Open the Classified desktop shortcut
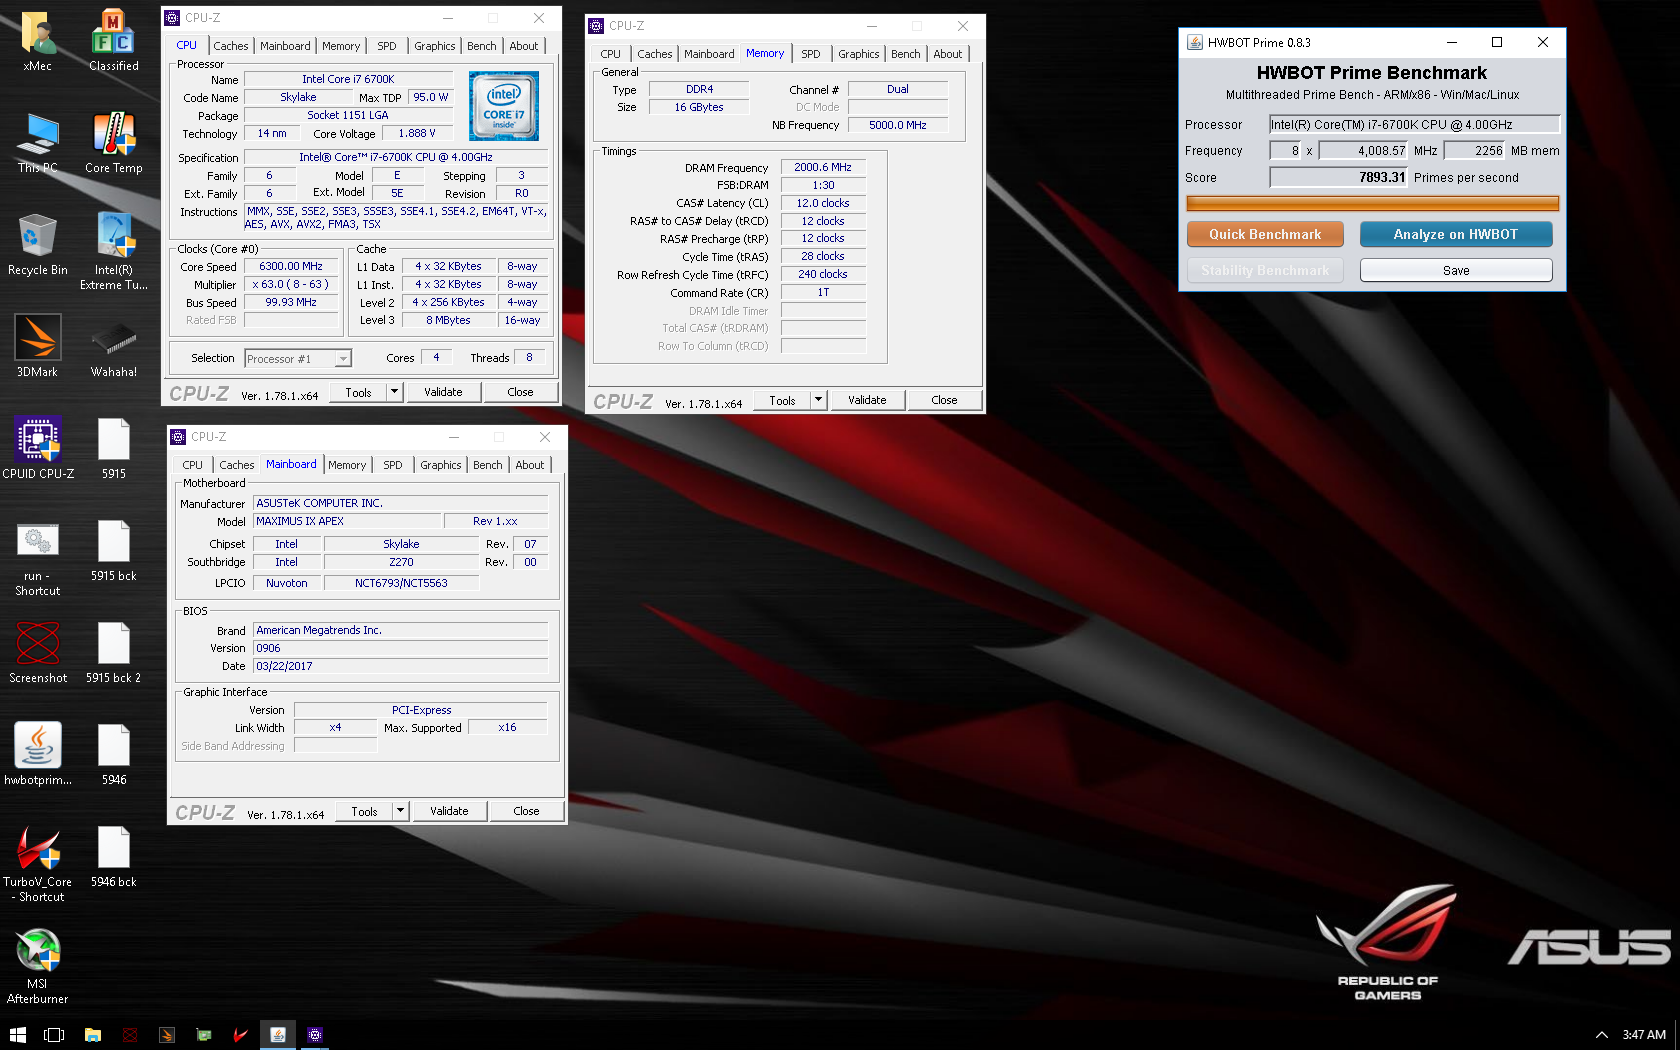1680x1050 pixels. [x=114, y=41]
